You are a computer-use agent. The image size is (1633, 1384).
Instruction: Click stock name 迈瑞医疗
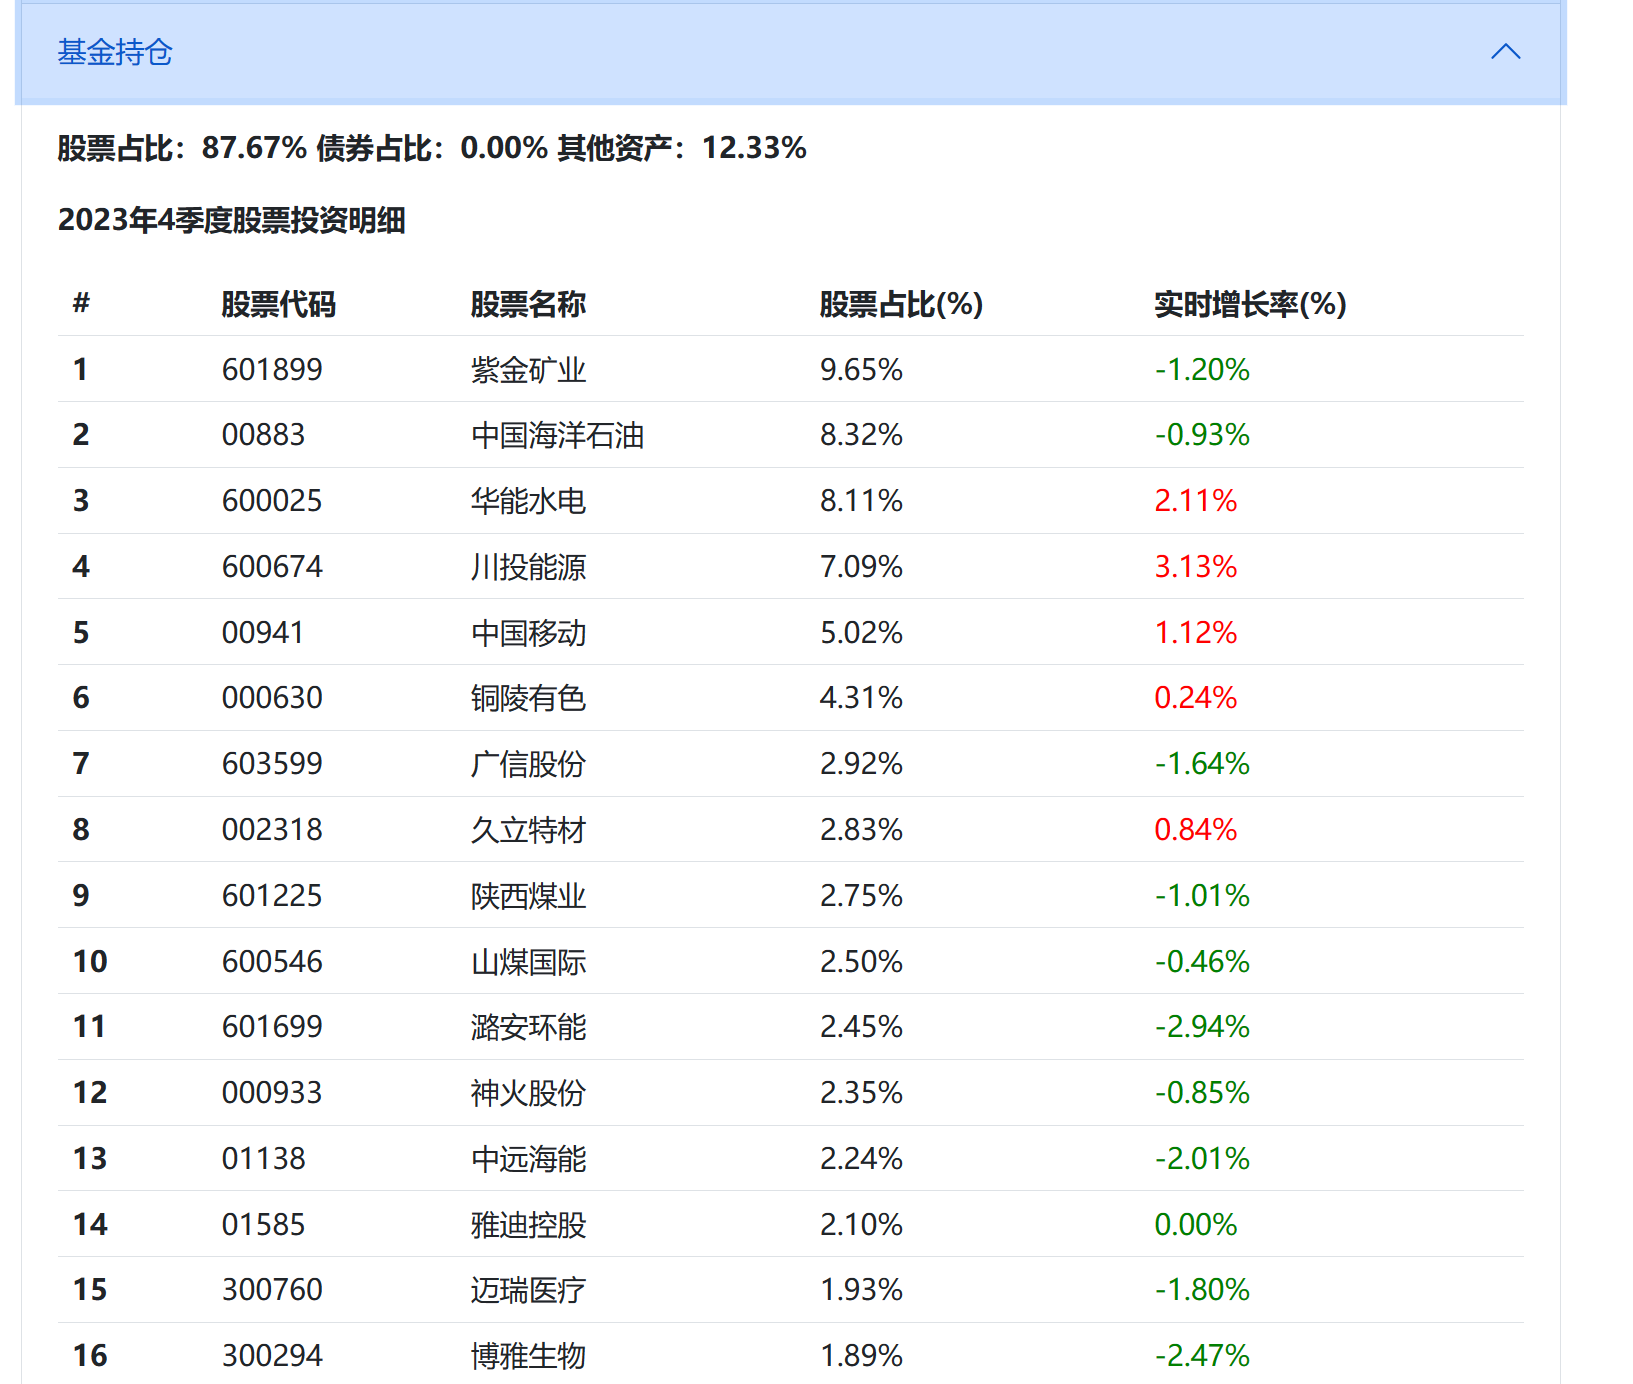[528, 1290]
